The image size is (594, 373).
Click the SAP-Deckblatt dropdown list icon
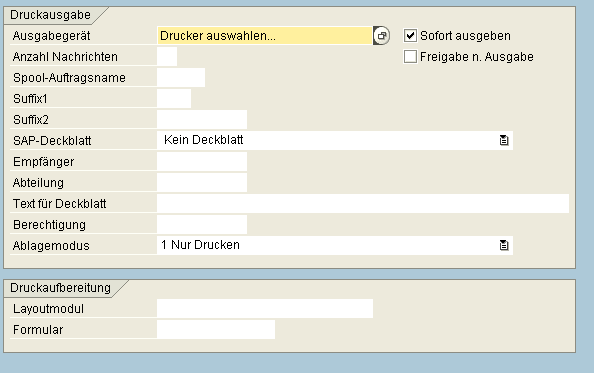pyautogui.click(x=504, y=140)
